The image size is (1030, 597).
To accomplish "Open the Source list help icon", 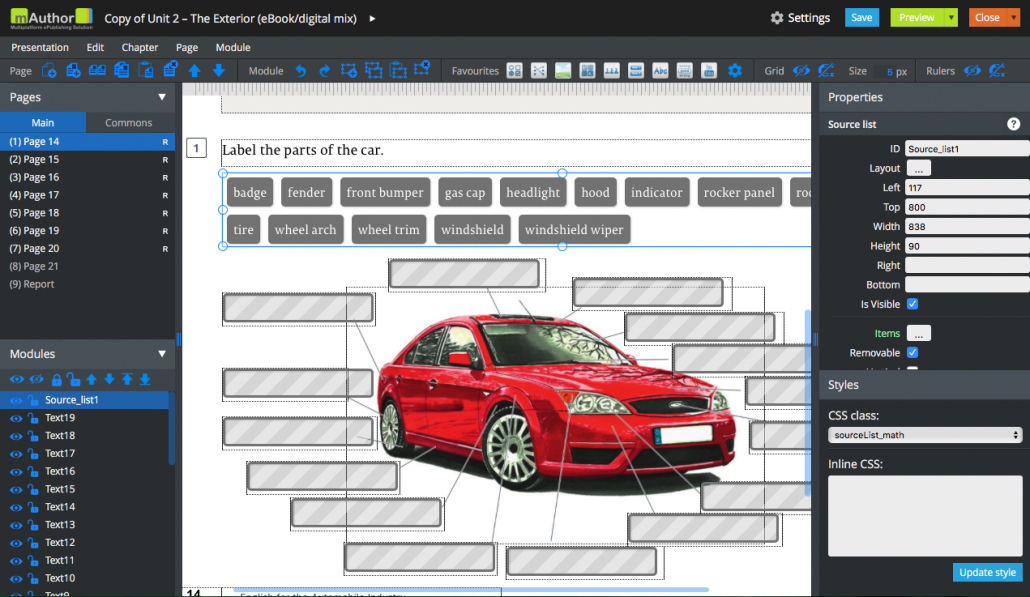I will coord(1014,124).
